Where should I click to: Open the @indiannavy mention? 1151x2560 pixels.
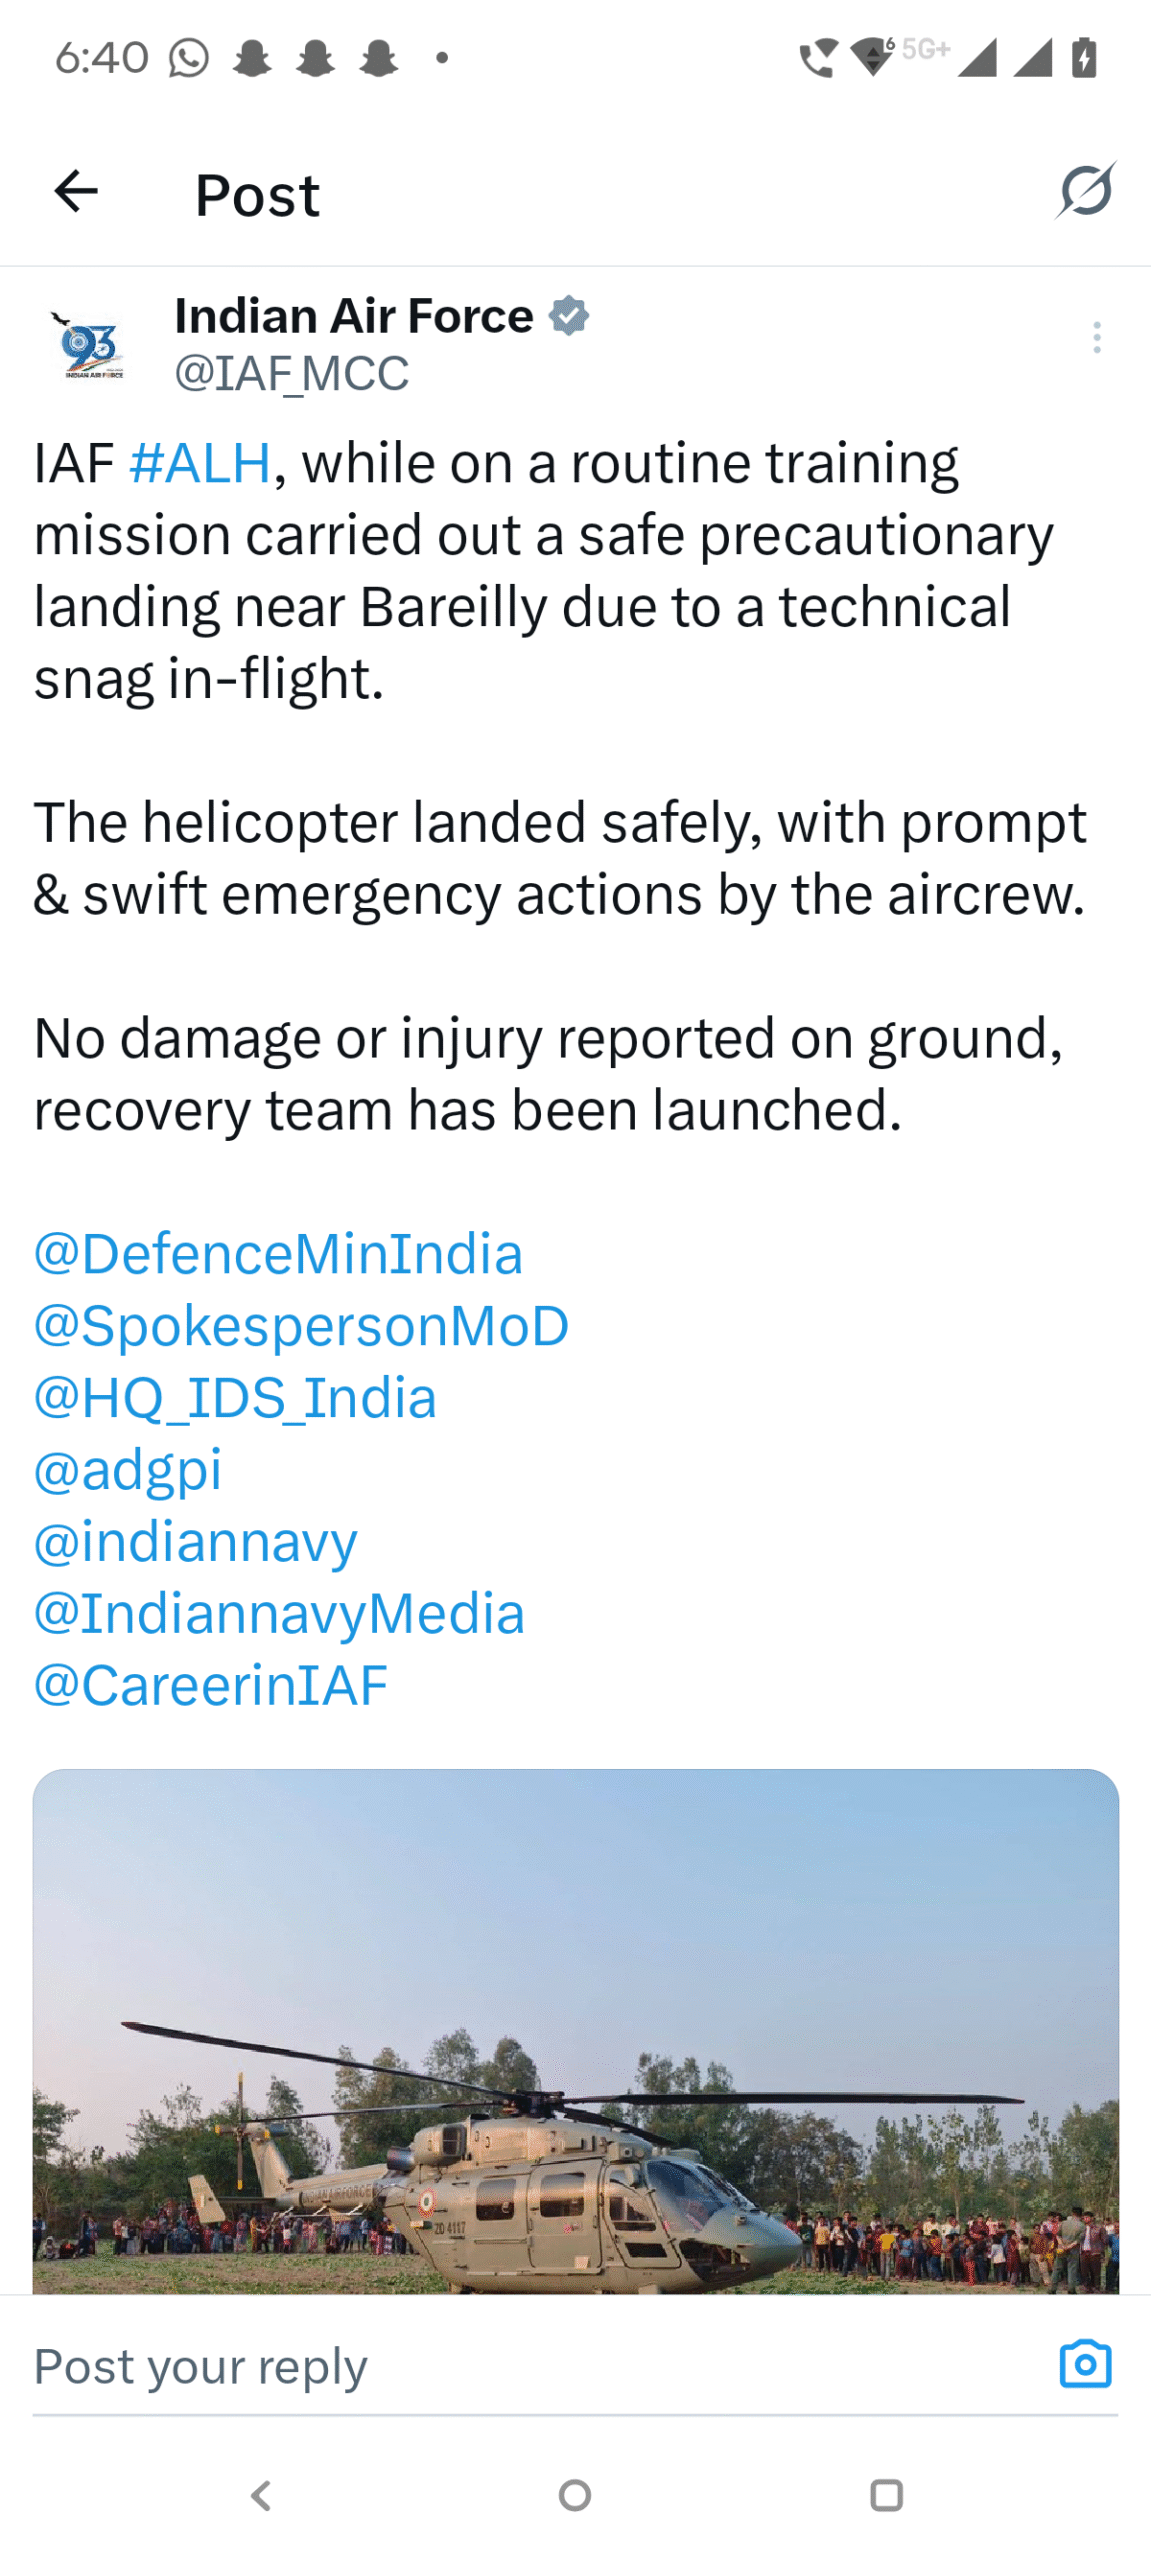[x=195, y=1542]
